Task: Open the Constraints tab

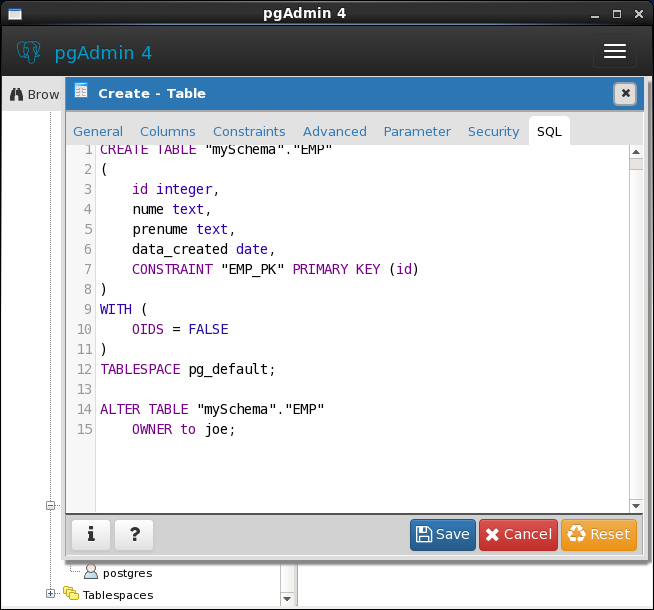Action: tap(249, 132)
